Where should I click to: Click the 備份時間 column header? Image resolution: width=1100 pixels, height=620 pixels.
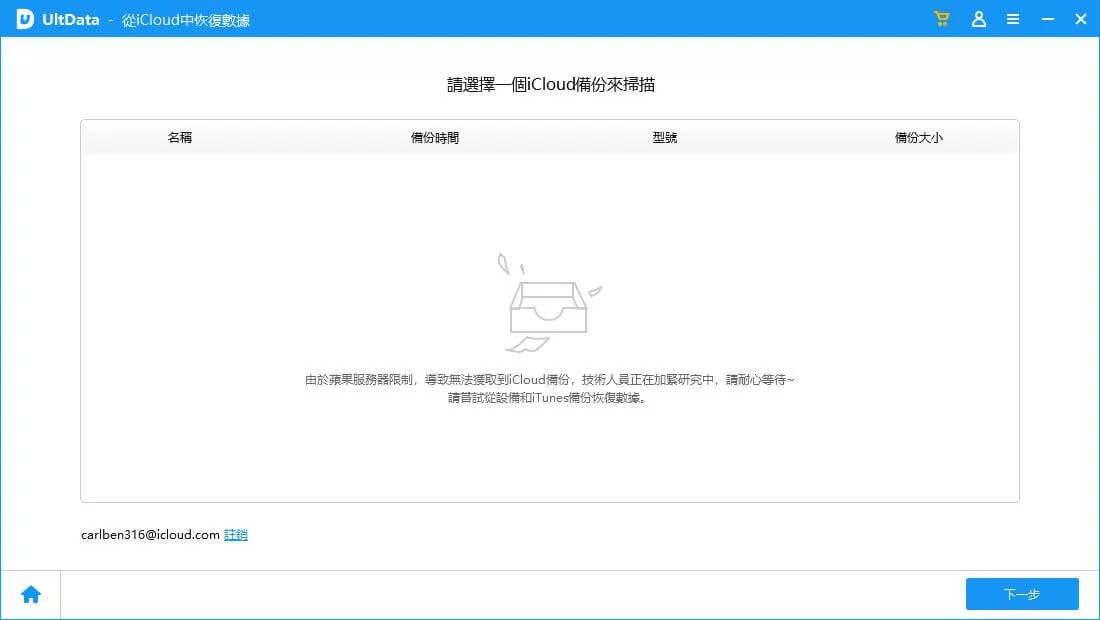click(435, 137)
